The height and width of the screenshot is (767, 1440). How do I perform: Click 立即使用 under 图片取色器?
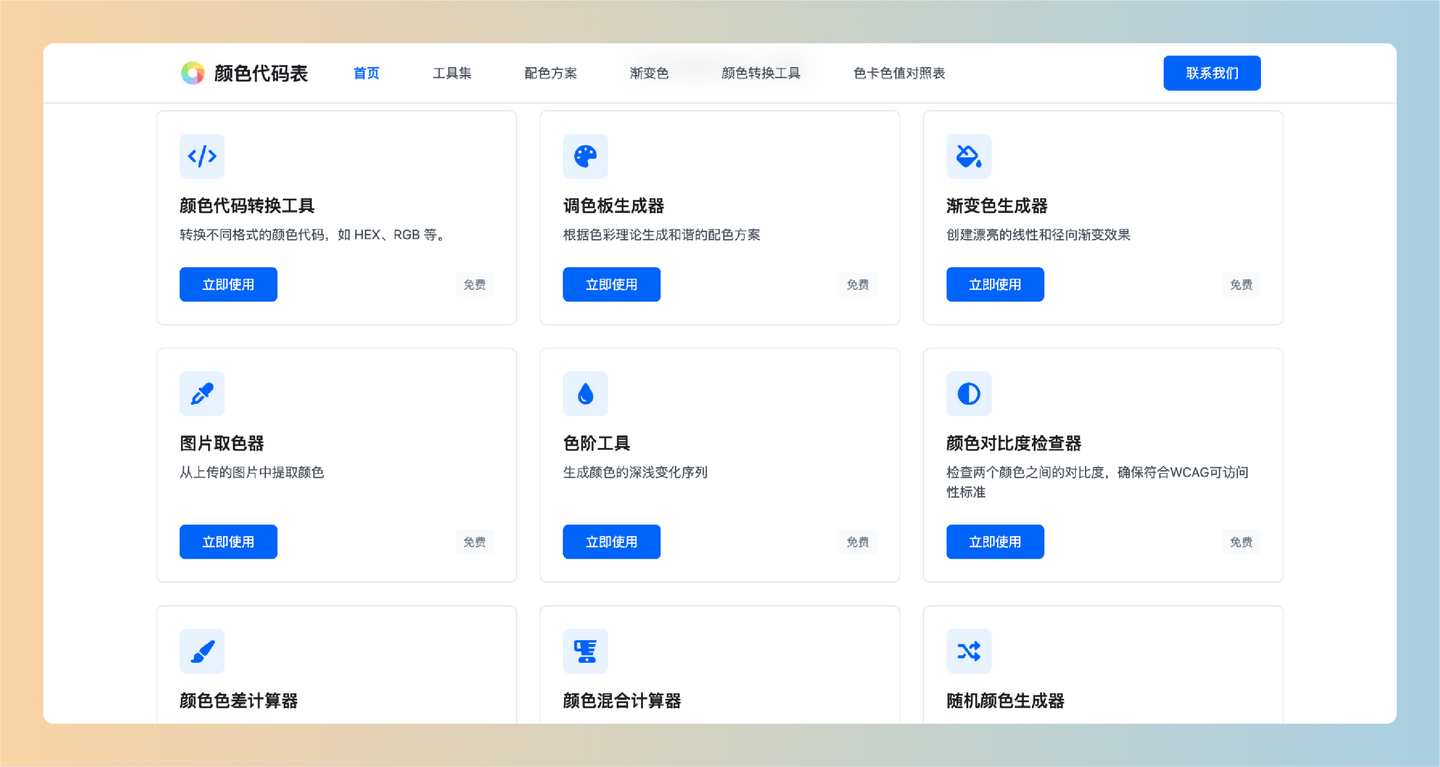(x=228, y=542)
